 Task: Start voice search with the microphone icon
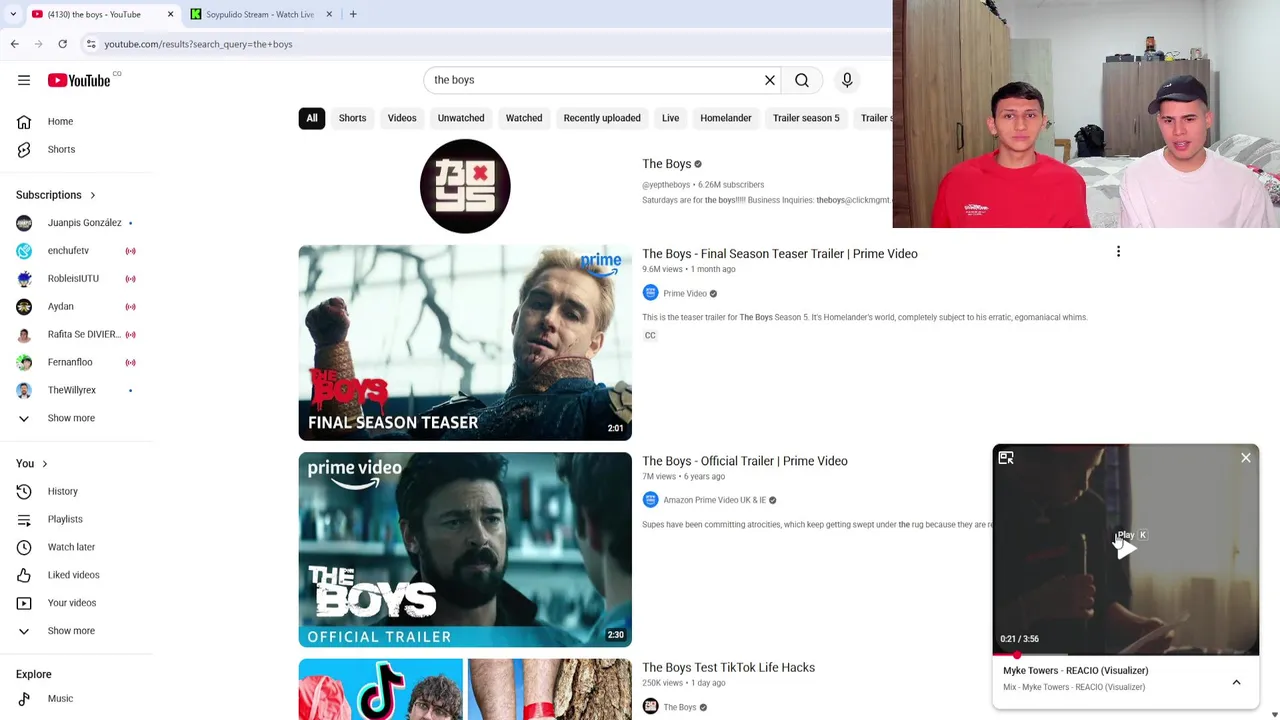pos(847,80)
